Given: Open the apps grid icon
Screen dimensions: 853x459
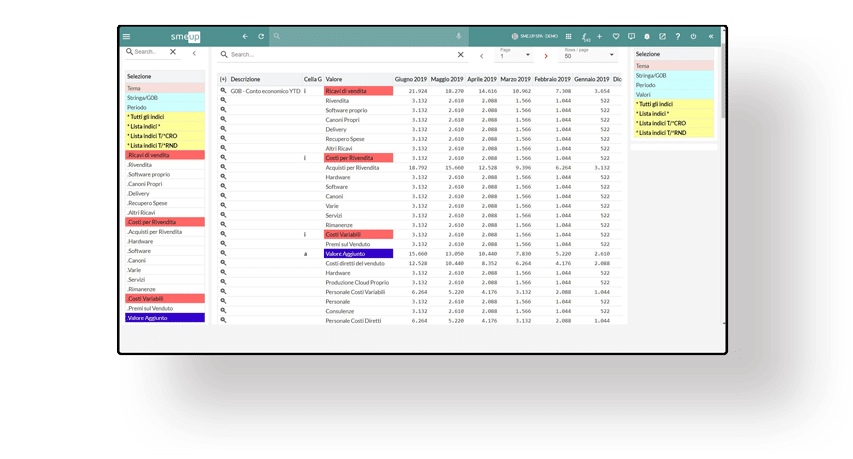Looking at the screenshot, I should click(569, 37).
